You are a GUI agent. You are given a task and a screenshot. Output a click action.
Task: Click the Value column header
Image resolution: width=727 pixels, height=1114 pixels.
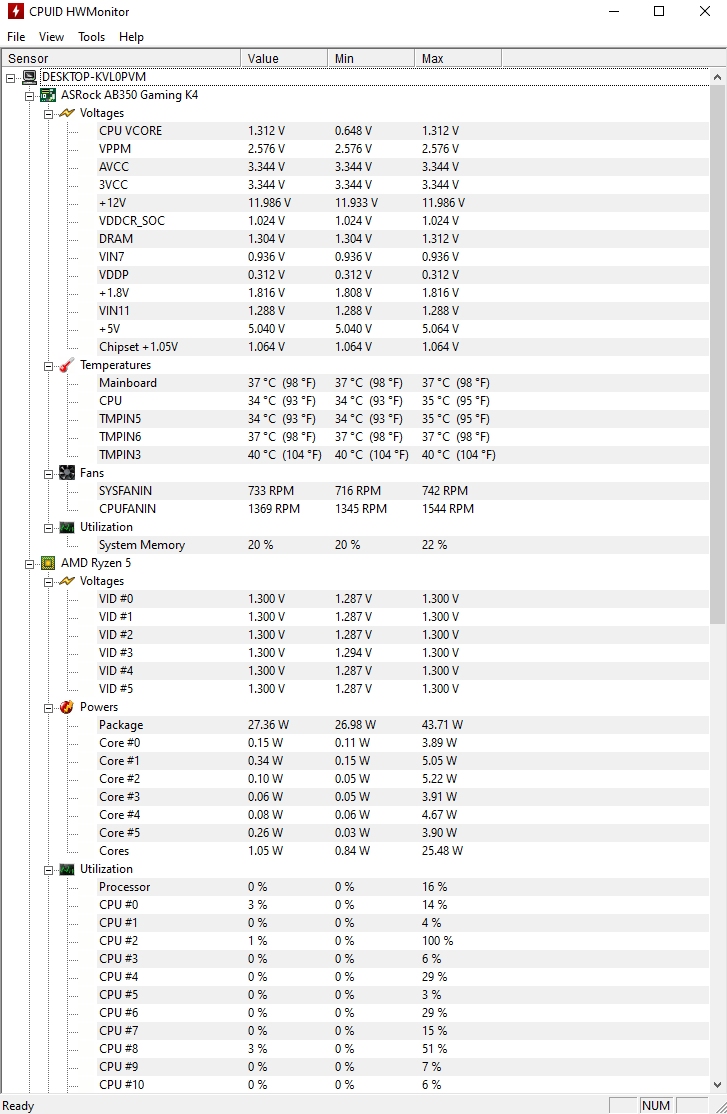(x=284, y=58)
